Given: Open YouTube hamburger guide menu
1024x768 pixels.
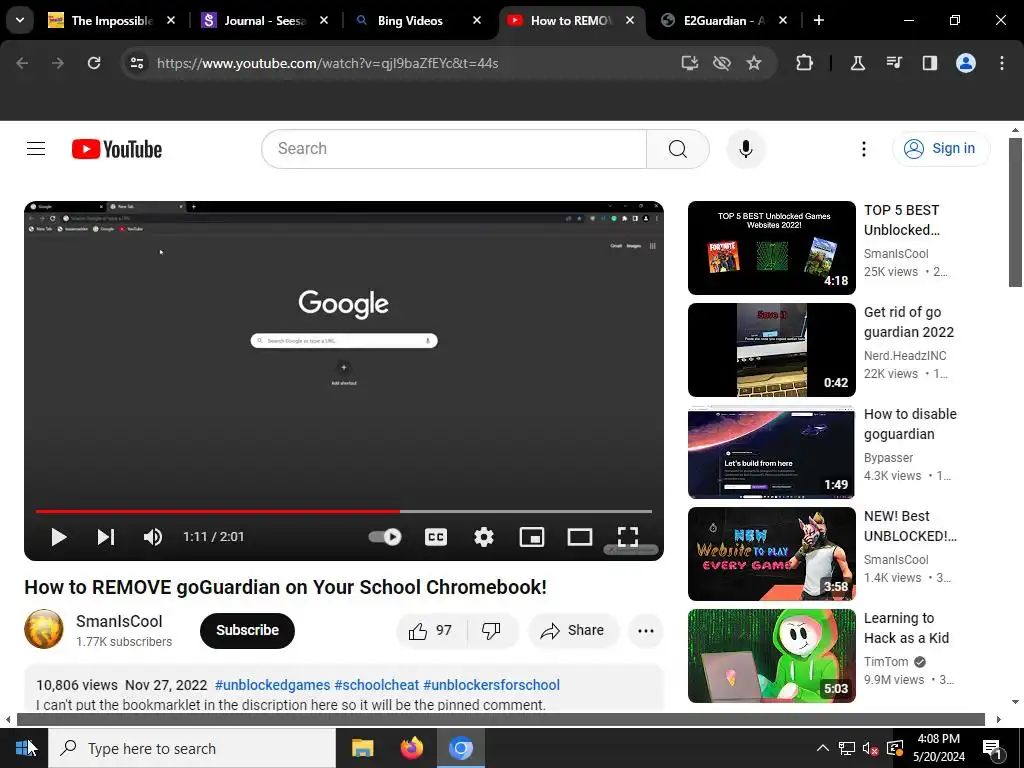Looking at the screenshot, I should (36, 149).
